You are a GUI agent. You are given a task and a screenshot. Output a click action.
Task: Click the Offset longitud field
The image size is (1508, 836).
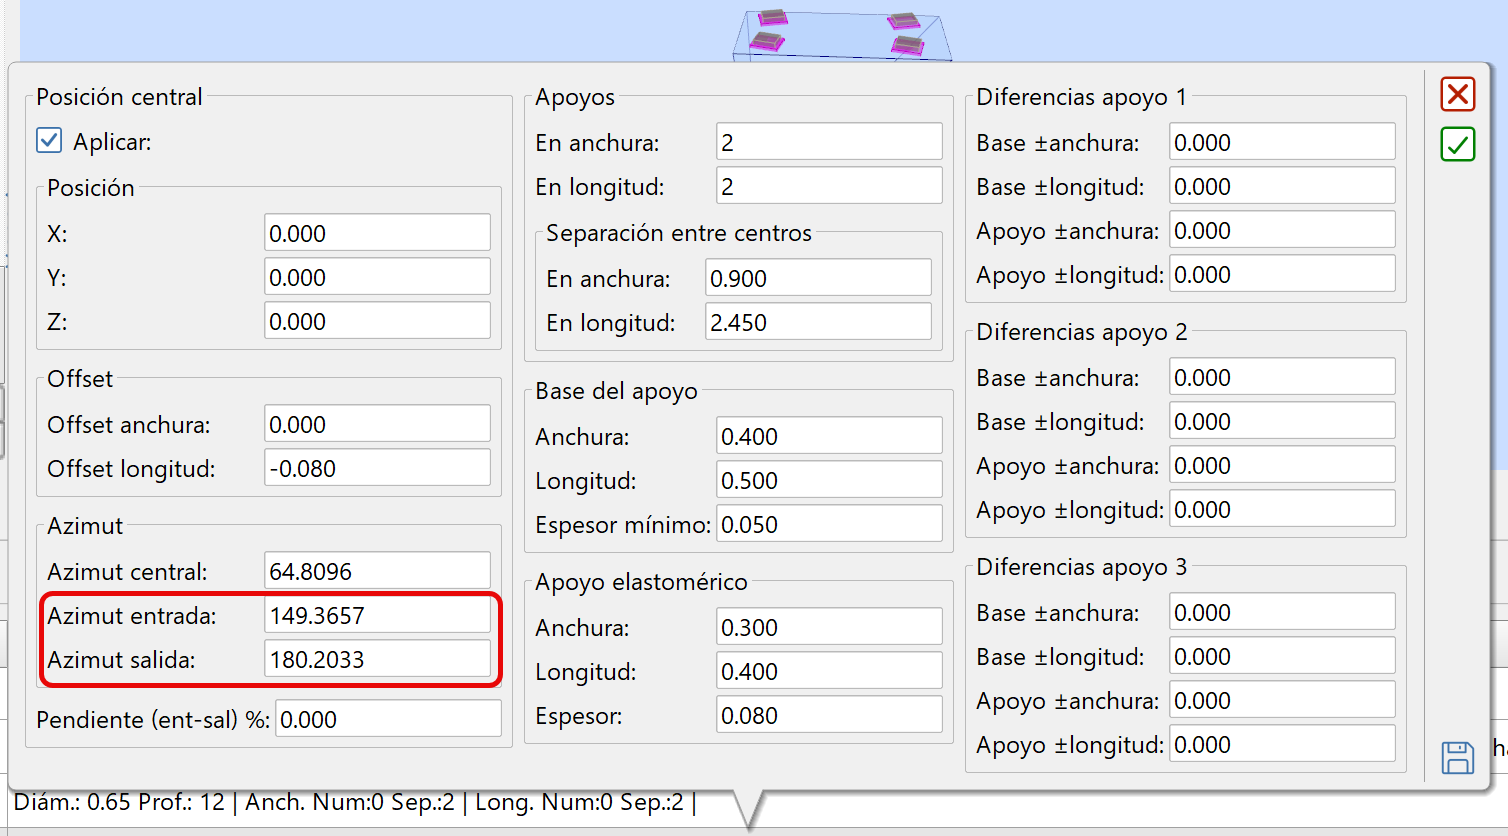pos(377,469)
